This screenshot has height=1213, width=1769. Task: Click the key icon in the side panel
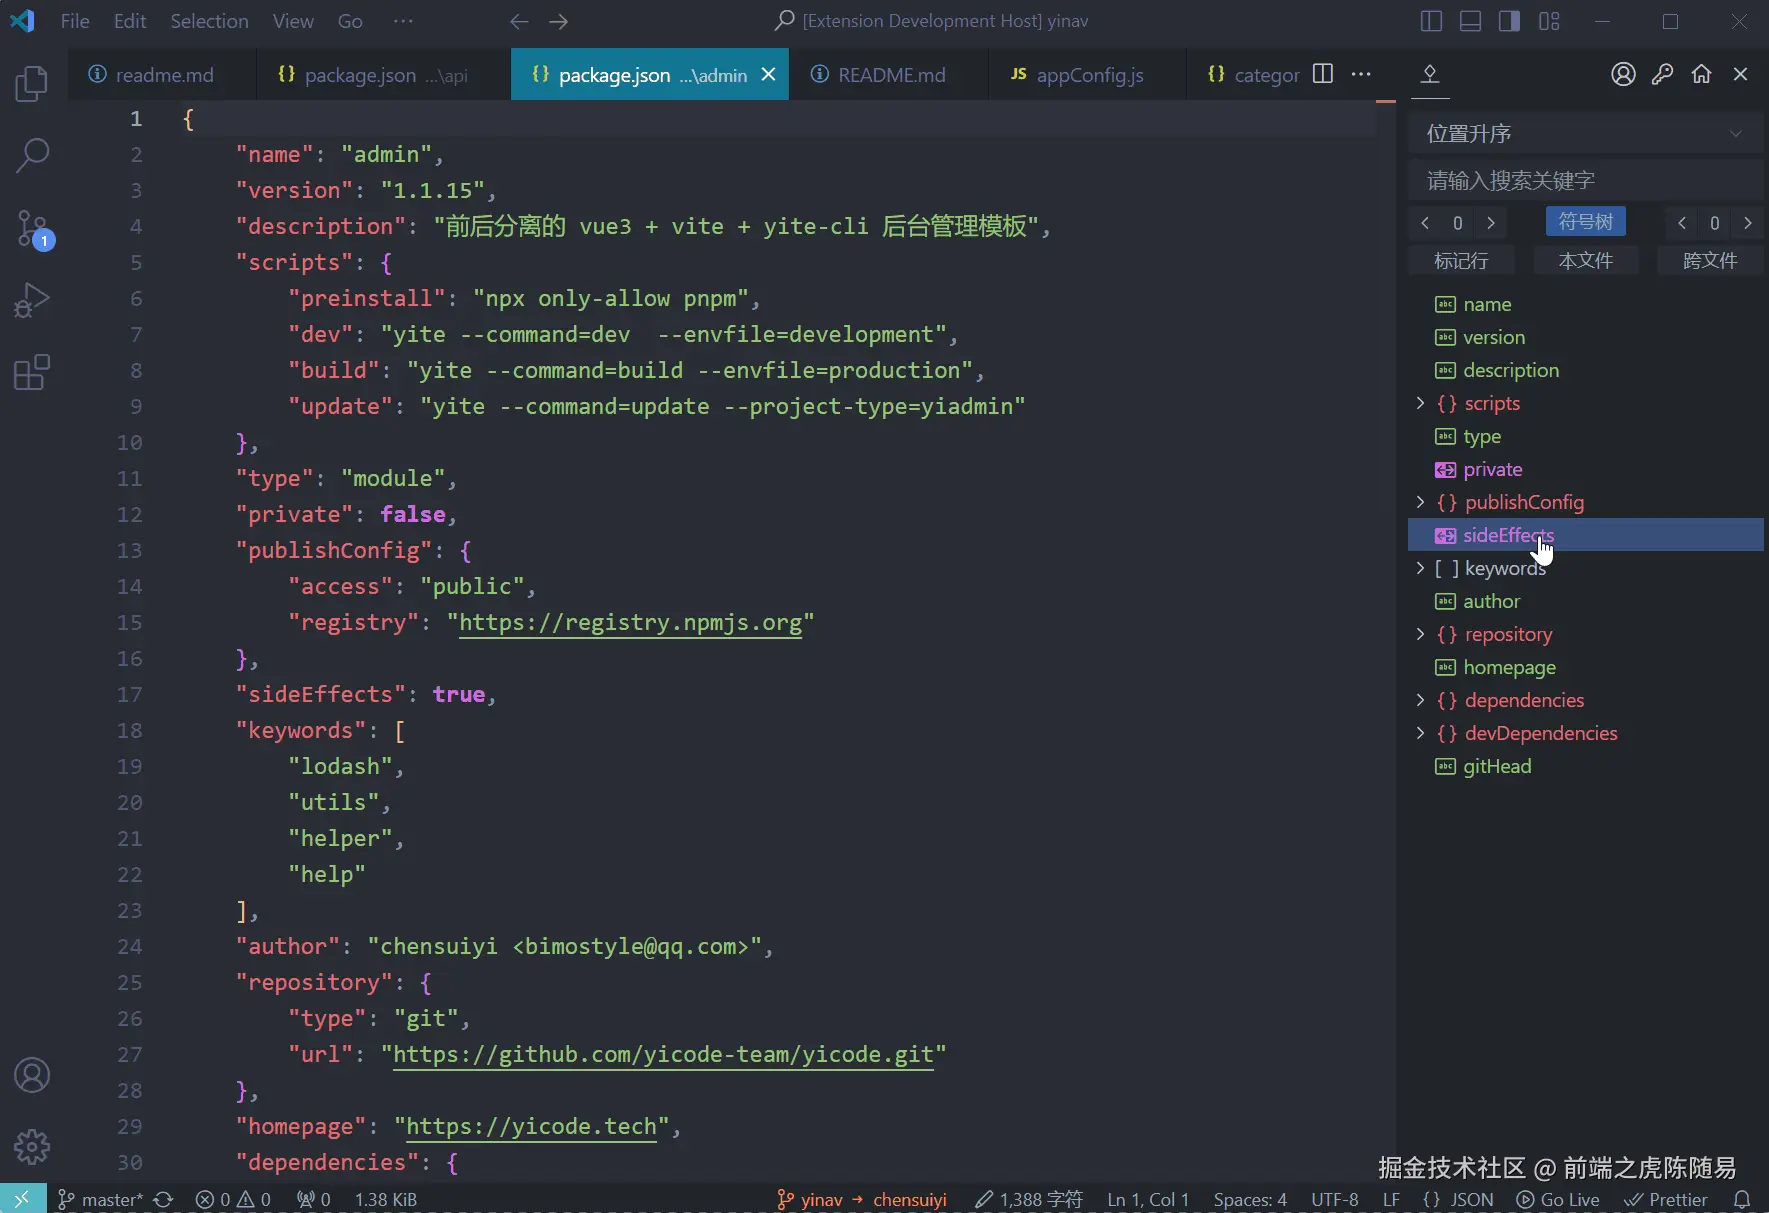(1662, 74)
